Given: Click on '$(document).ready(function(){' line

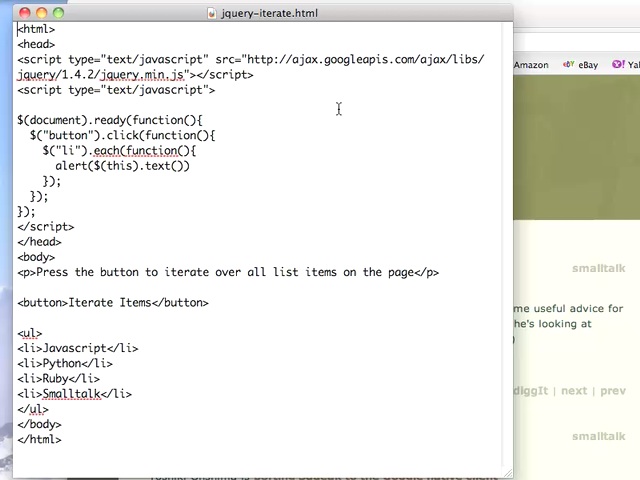Looking at the screenshot, I should [110, 120].
